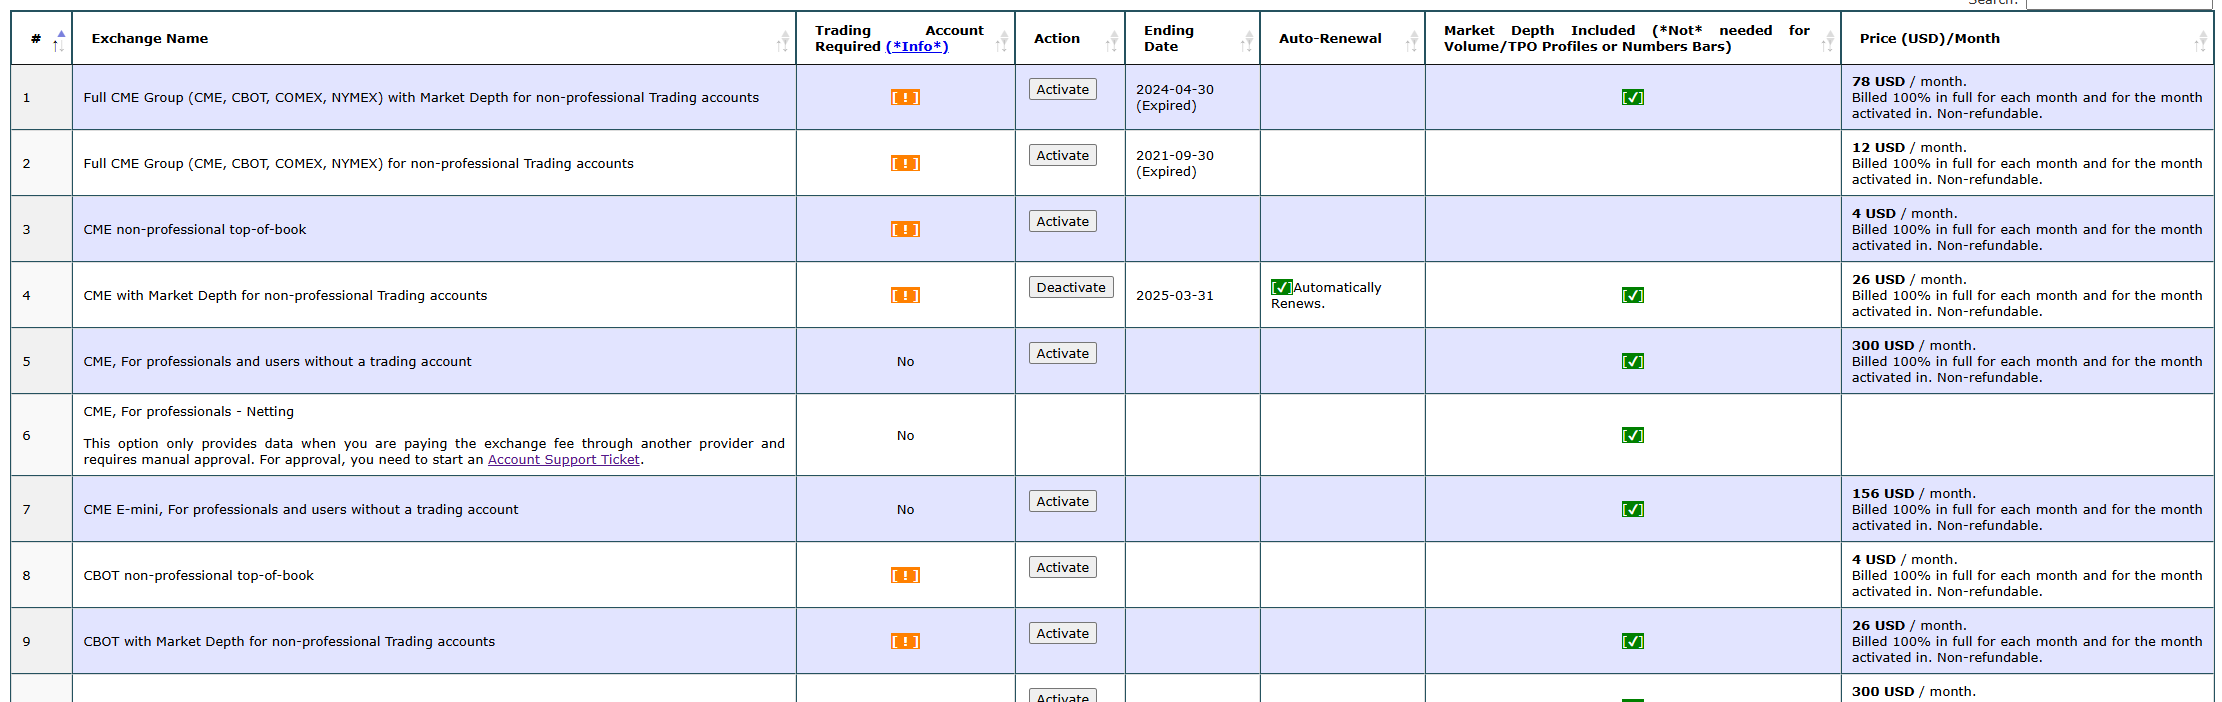Sort table by the # column
Screen dimensions: 2222x702
41,38
